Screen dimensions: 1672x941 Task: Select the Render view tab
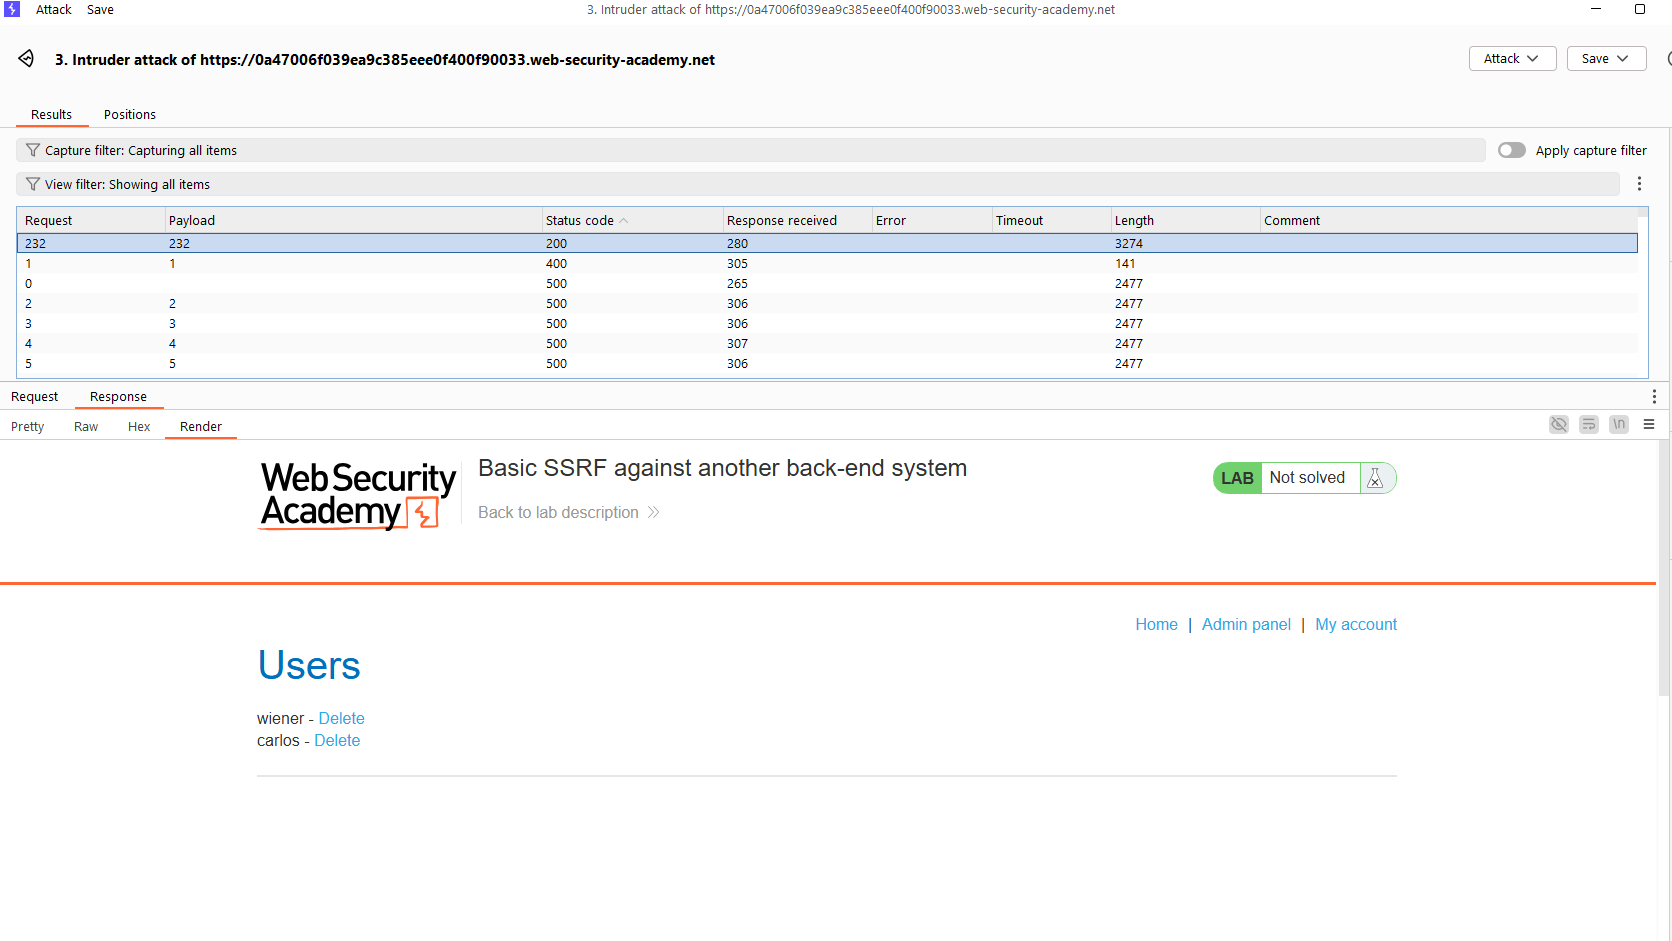pyautogui.click(x=201, y=427)
